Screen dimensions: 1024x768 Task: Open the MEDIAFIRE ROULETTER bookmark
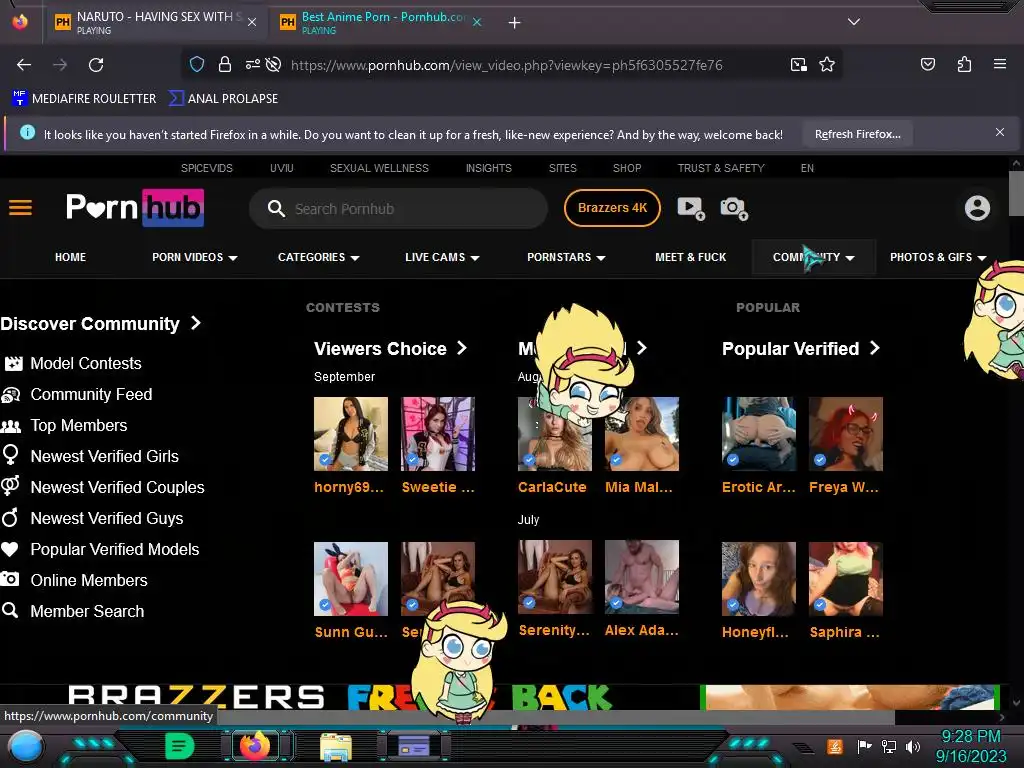tap(84, 99)
